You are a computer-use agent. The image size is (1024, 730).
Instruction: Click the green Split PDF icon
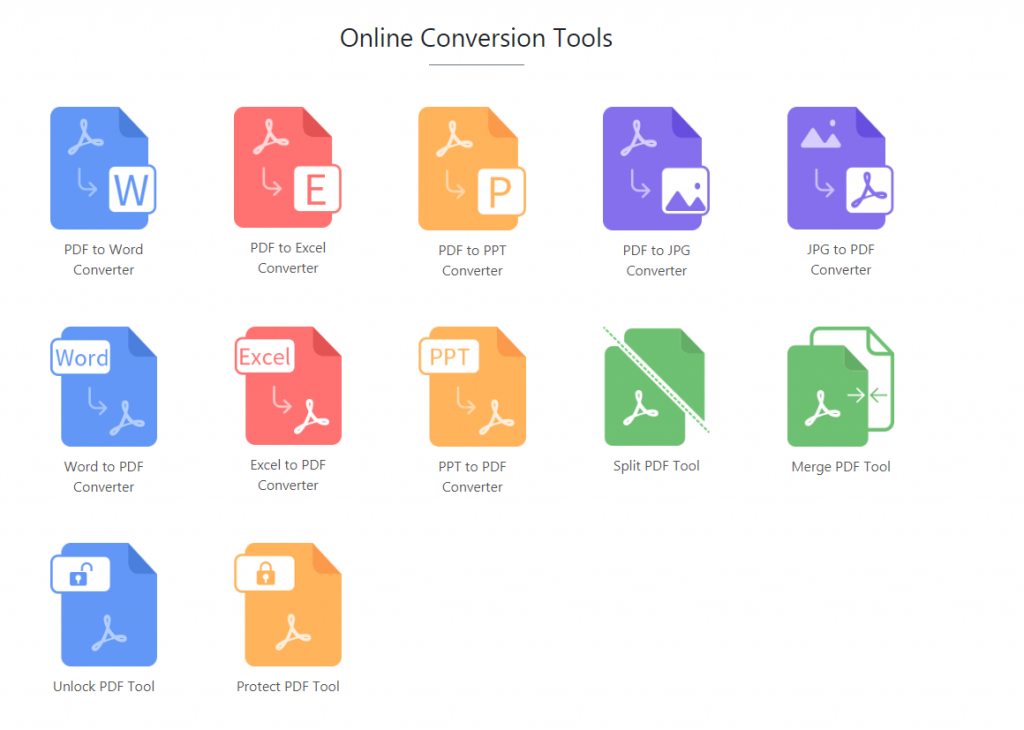click(656, 386)
